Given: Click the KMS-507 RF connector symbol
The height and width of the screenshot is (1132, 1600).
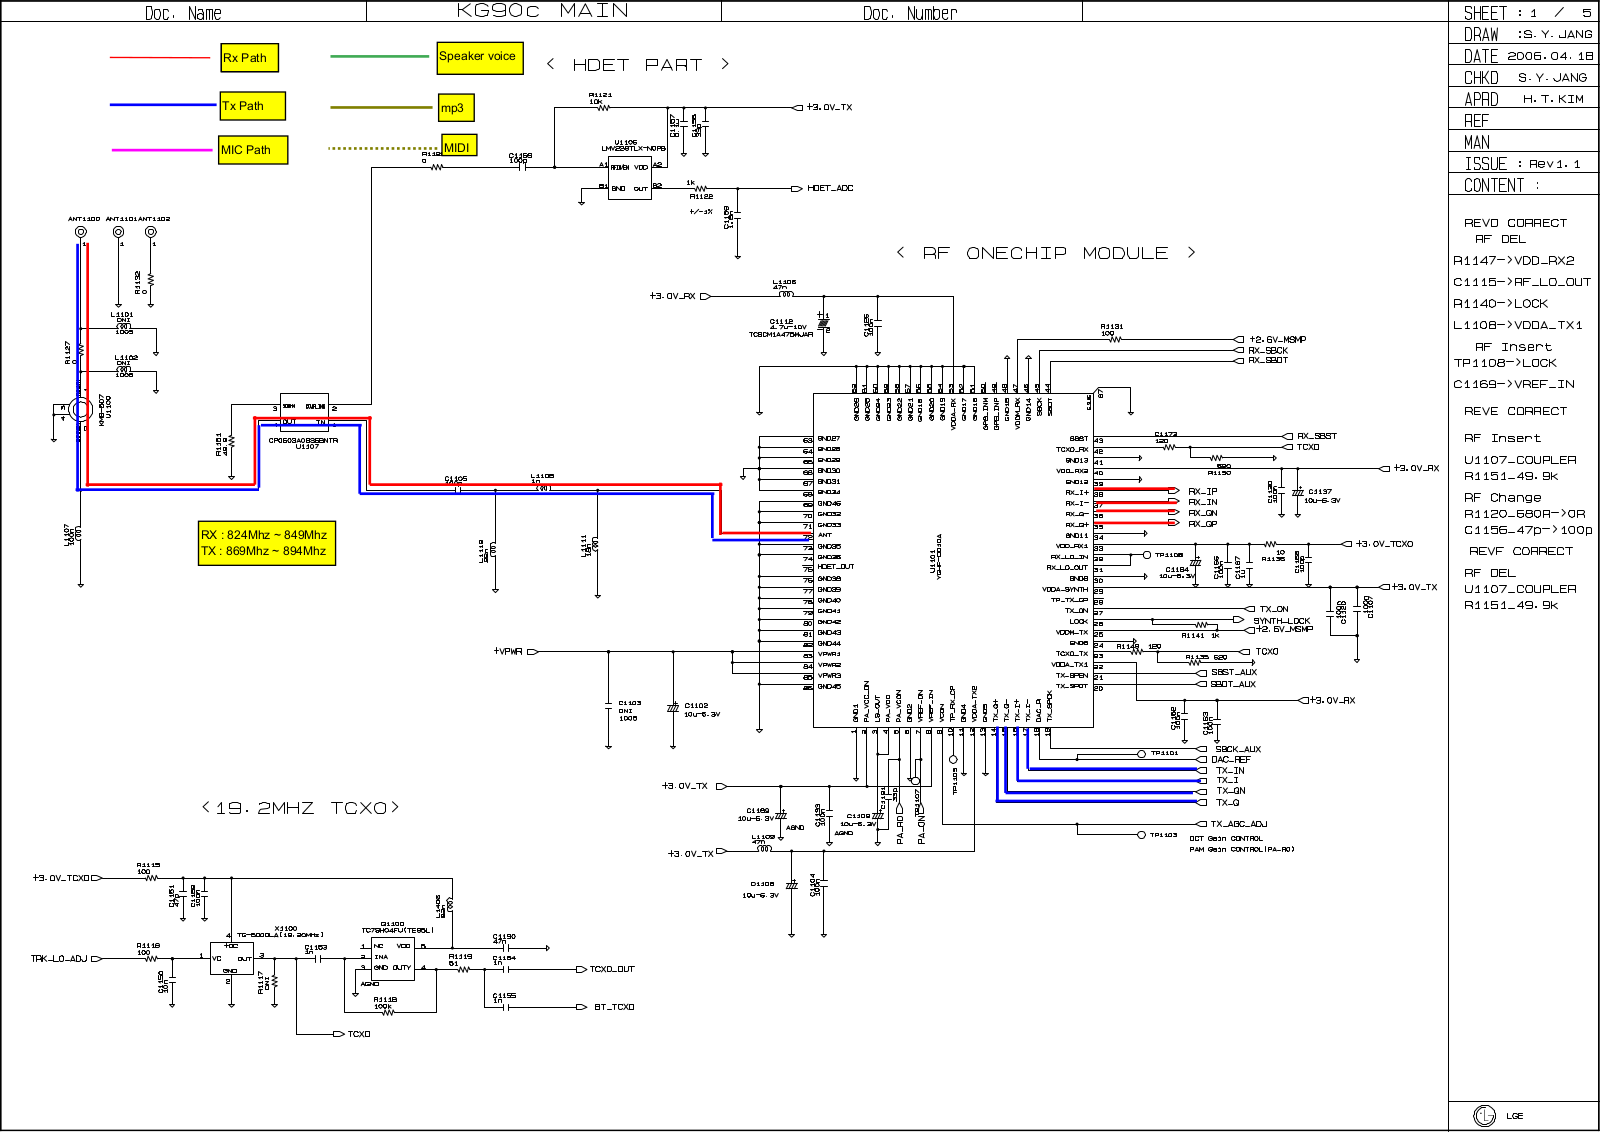Looking at the screenshot, I should [x=79, y=409].
